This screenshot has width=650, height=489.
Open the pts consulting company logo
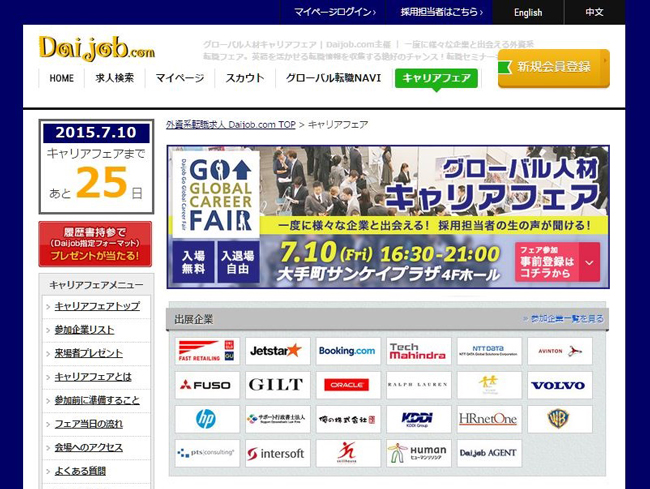click(207, 453)
